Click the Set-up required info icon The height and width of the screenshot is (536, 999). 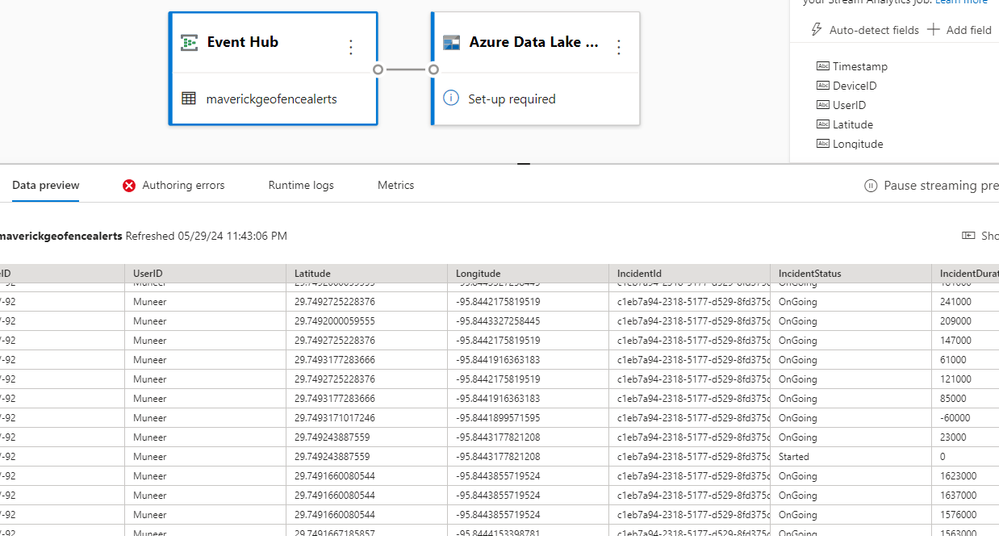pos(451,98)
